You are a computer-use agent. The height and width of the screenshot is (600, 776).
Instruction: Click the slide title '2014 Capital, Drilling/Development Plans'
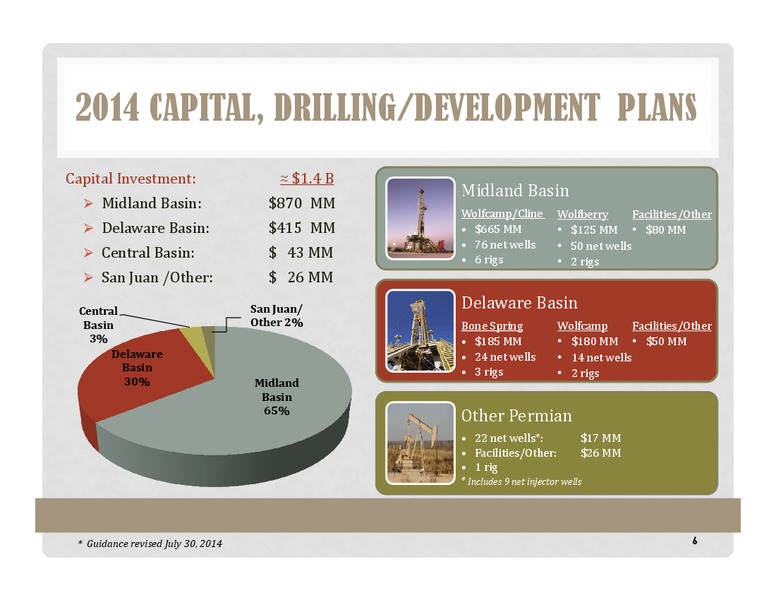click(x=386, y=107)
